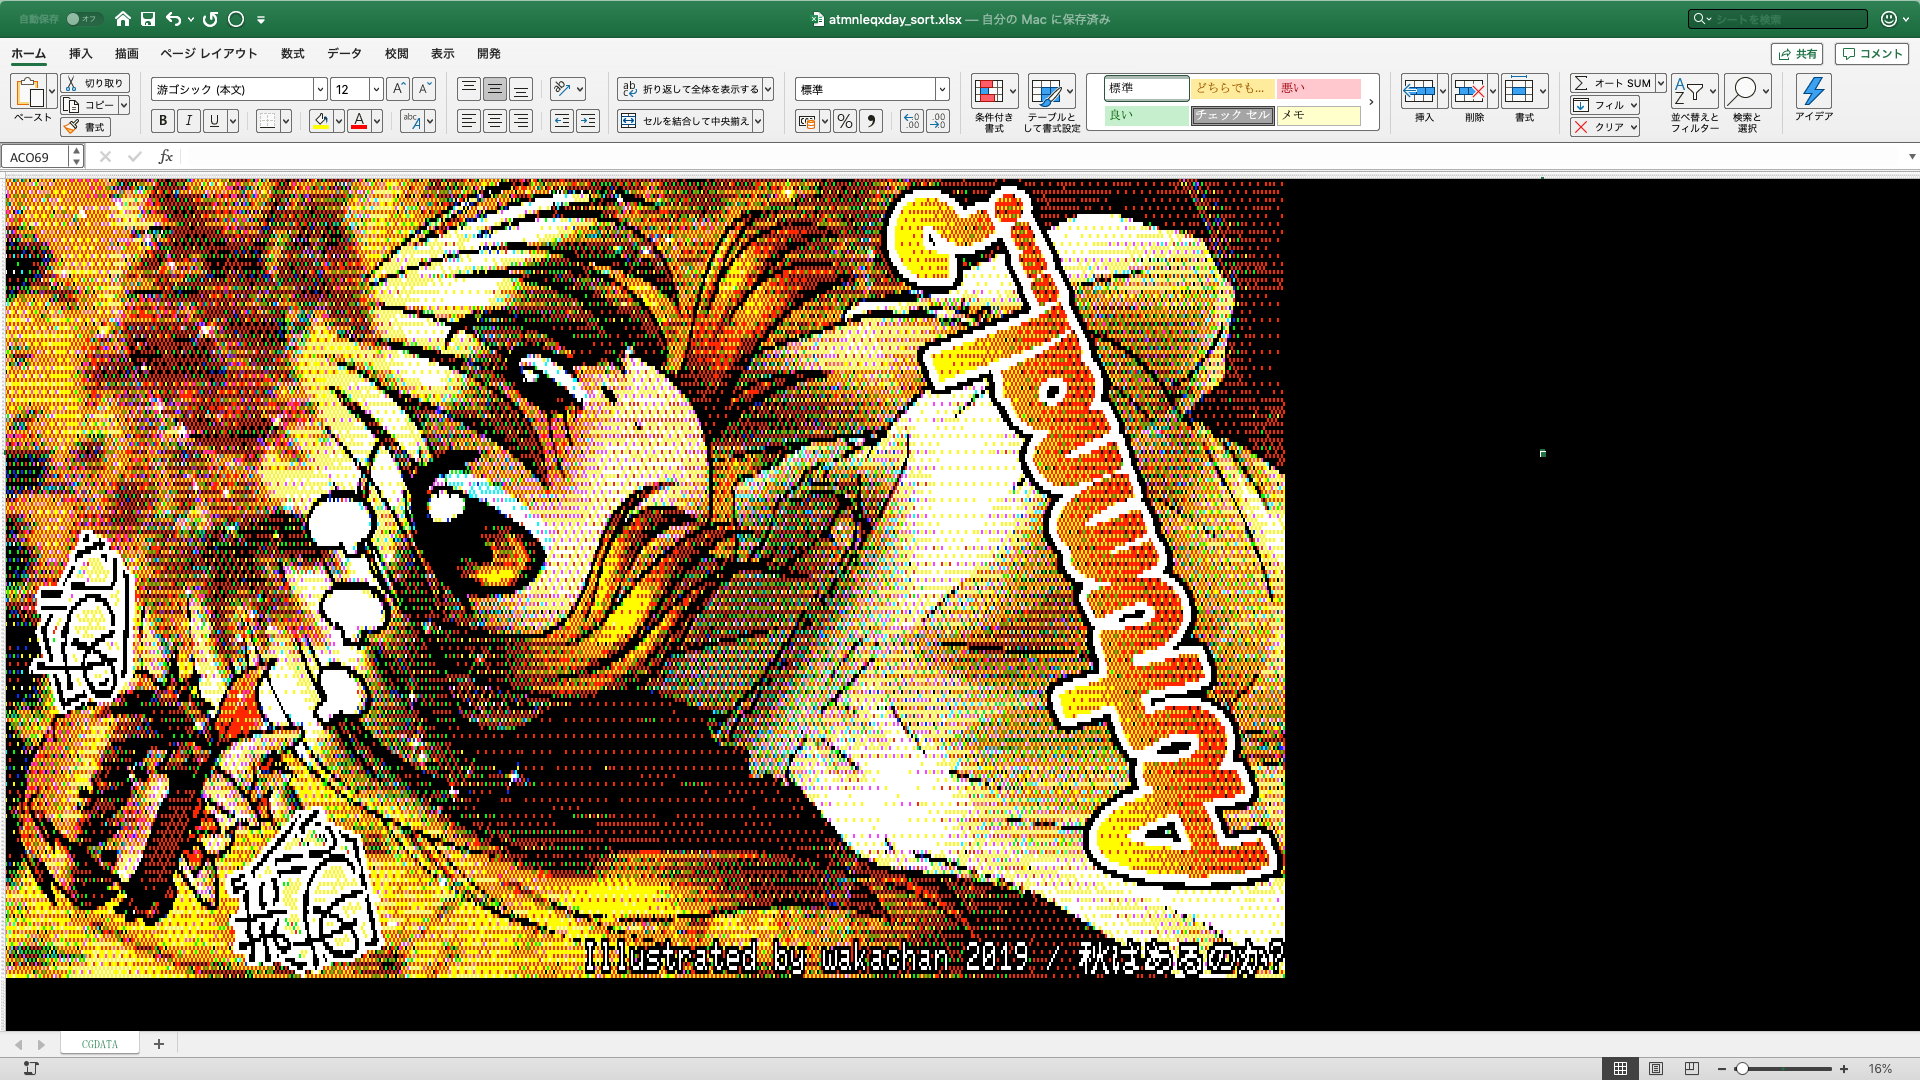Screen dimensions: 1920x1080
Task: Open Find and Select 検索と選択
Action: point(1747,104)
